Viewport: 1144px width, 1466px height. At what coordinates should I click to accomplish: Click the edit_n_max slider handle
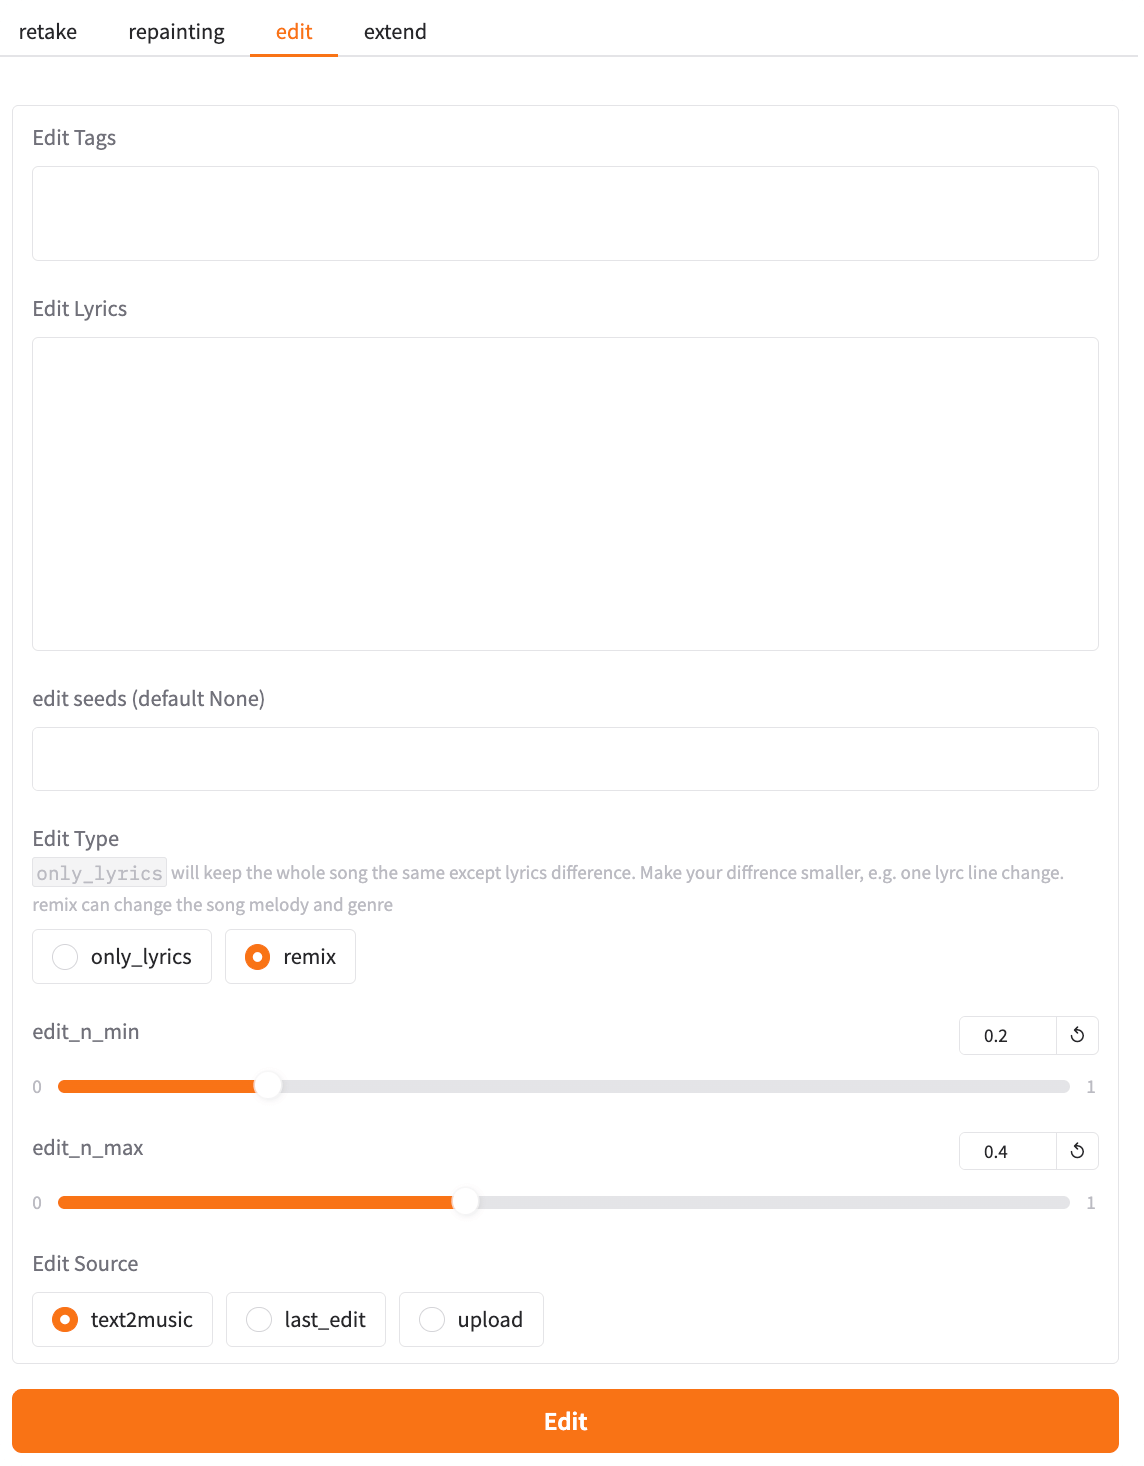coord(466,1202)
